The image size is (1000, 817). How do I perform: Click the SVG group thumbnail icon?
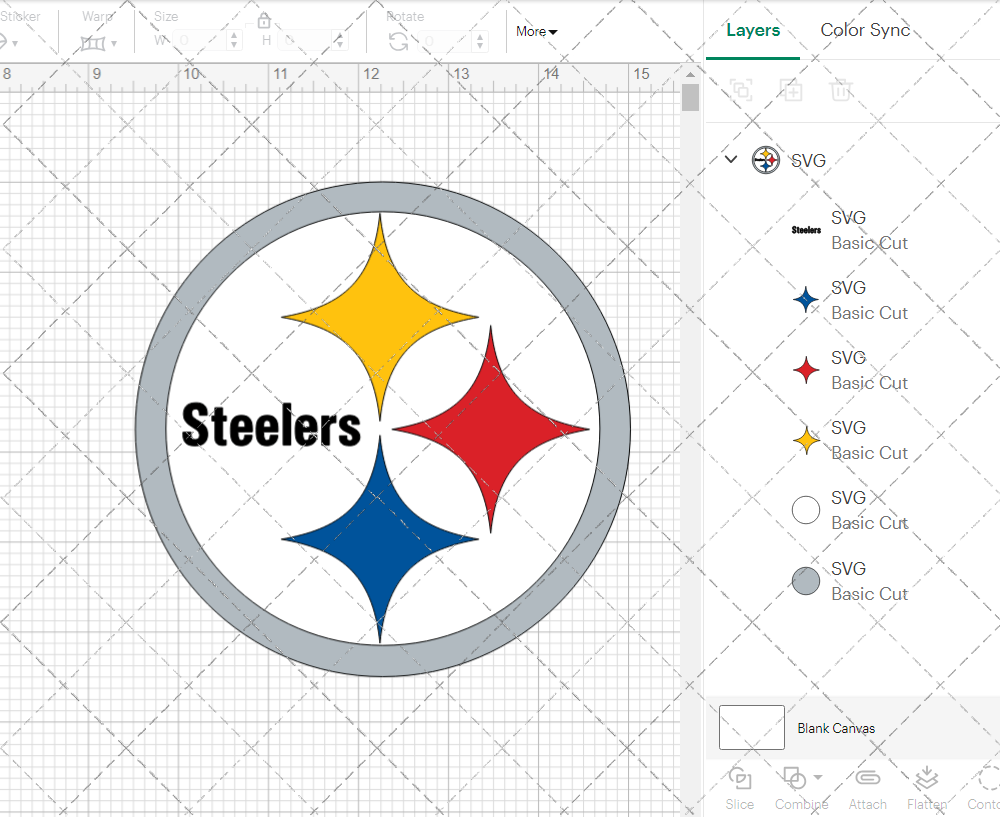point(765,160)
